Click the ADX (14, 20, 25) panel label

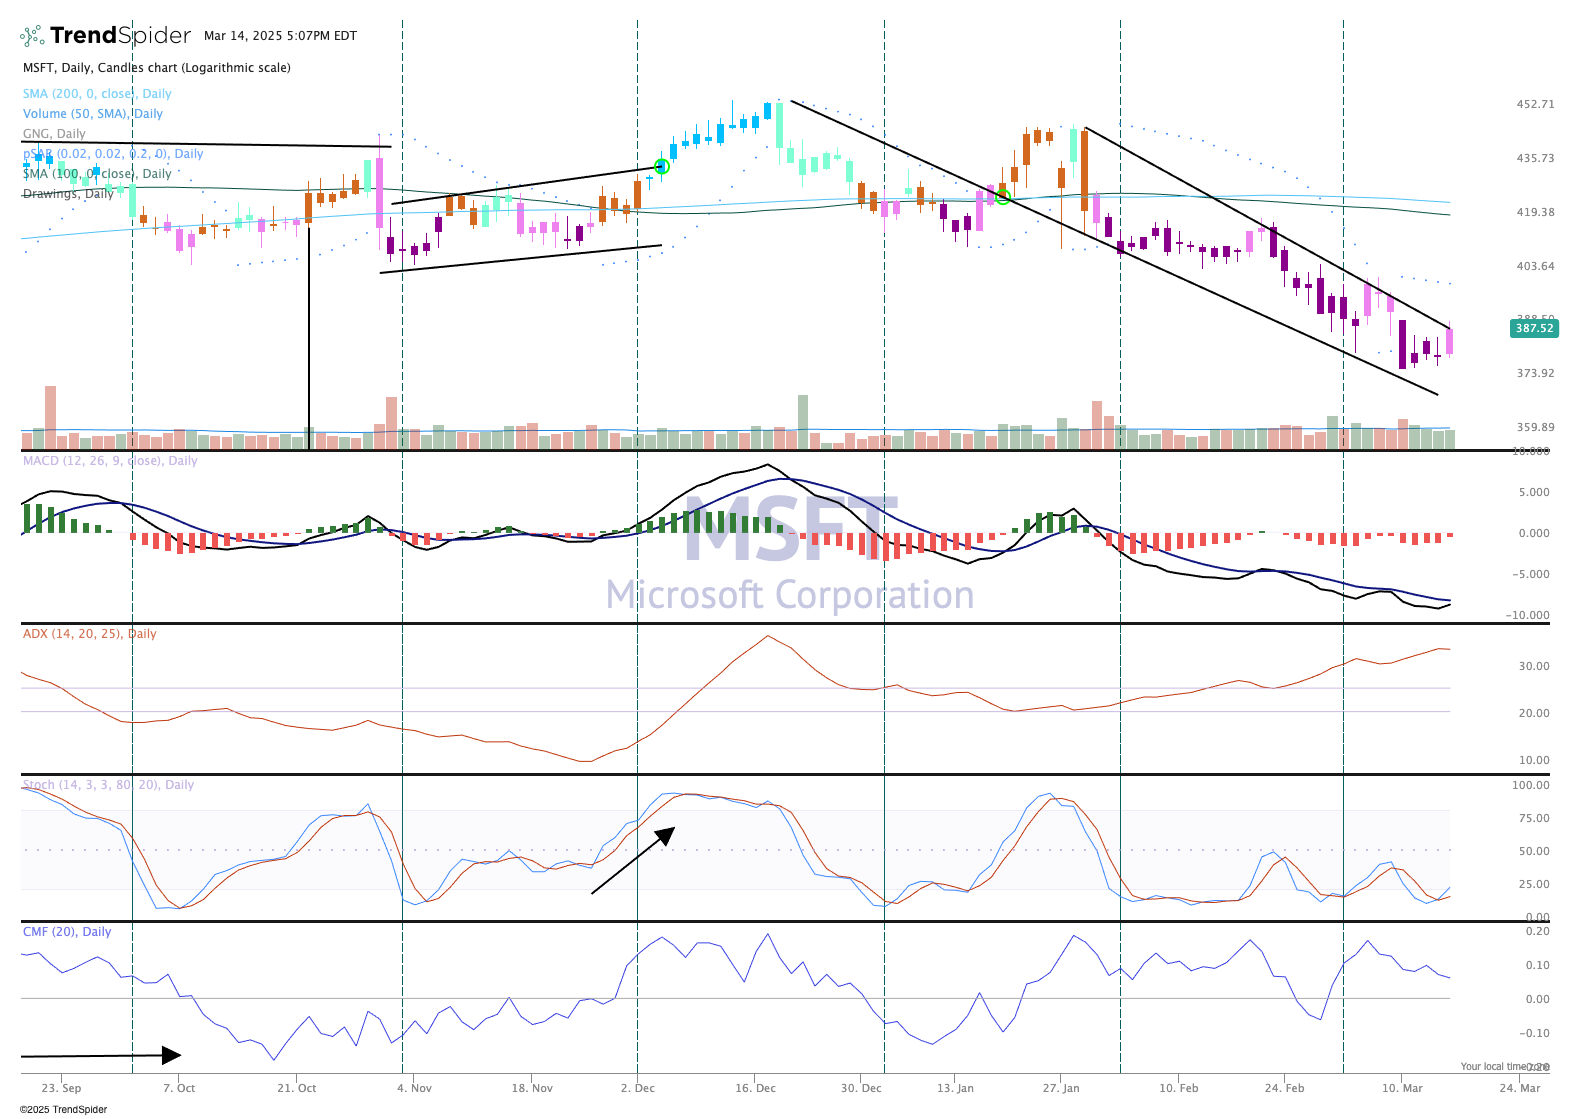(x=90, y=634)
